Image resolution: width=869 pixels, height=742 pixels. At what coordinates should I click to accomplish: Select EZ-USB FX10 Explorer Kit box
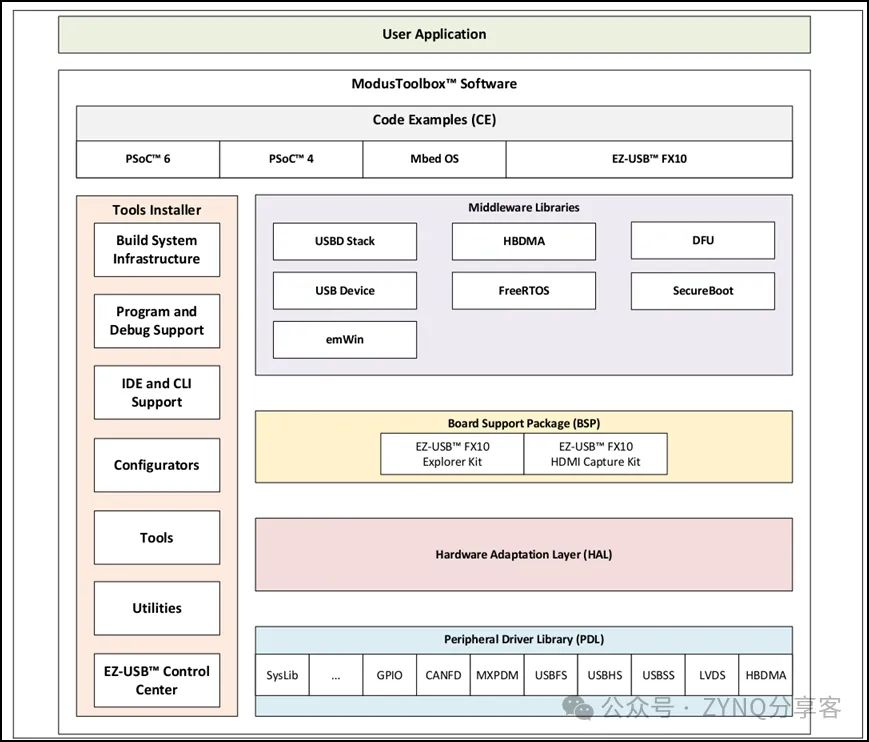[x=452, y=454]
